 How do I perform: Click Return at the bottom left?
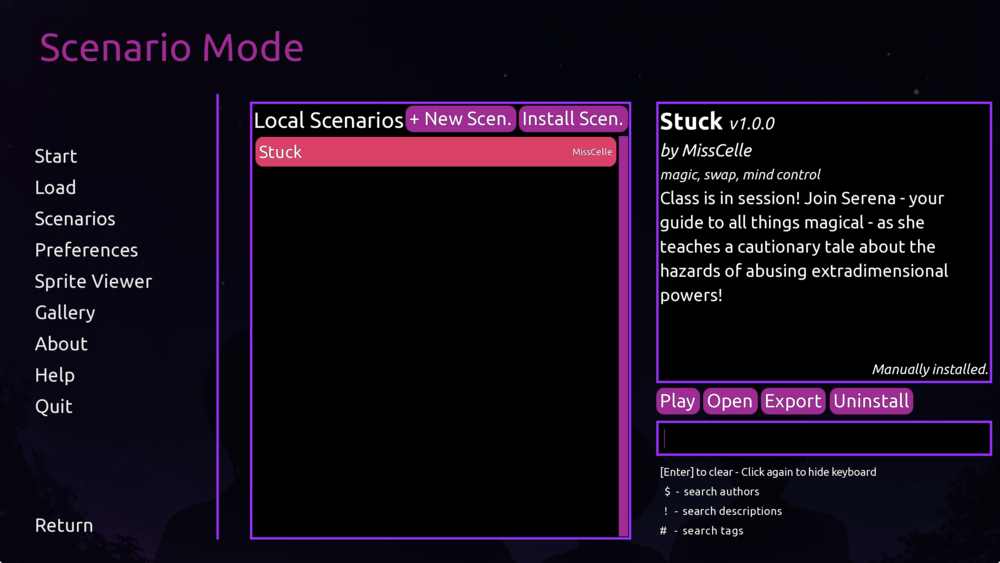[x=64, y=525]
